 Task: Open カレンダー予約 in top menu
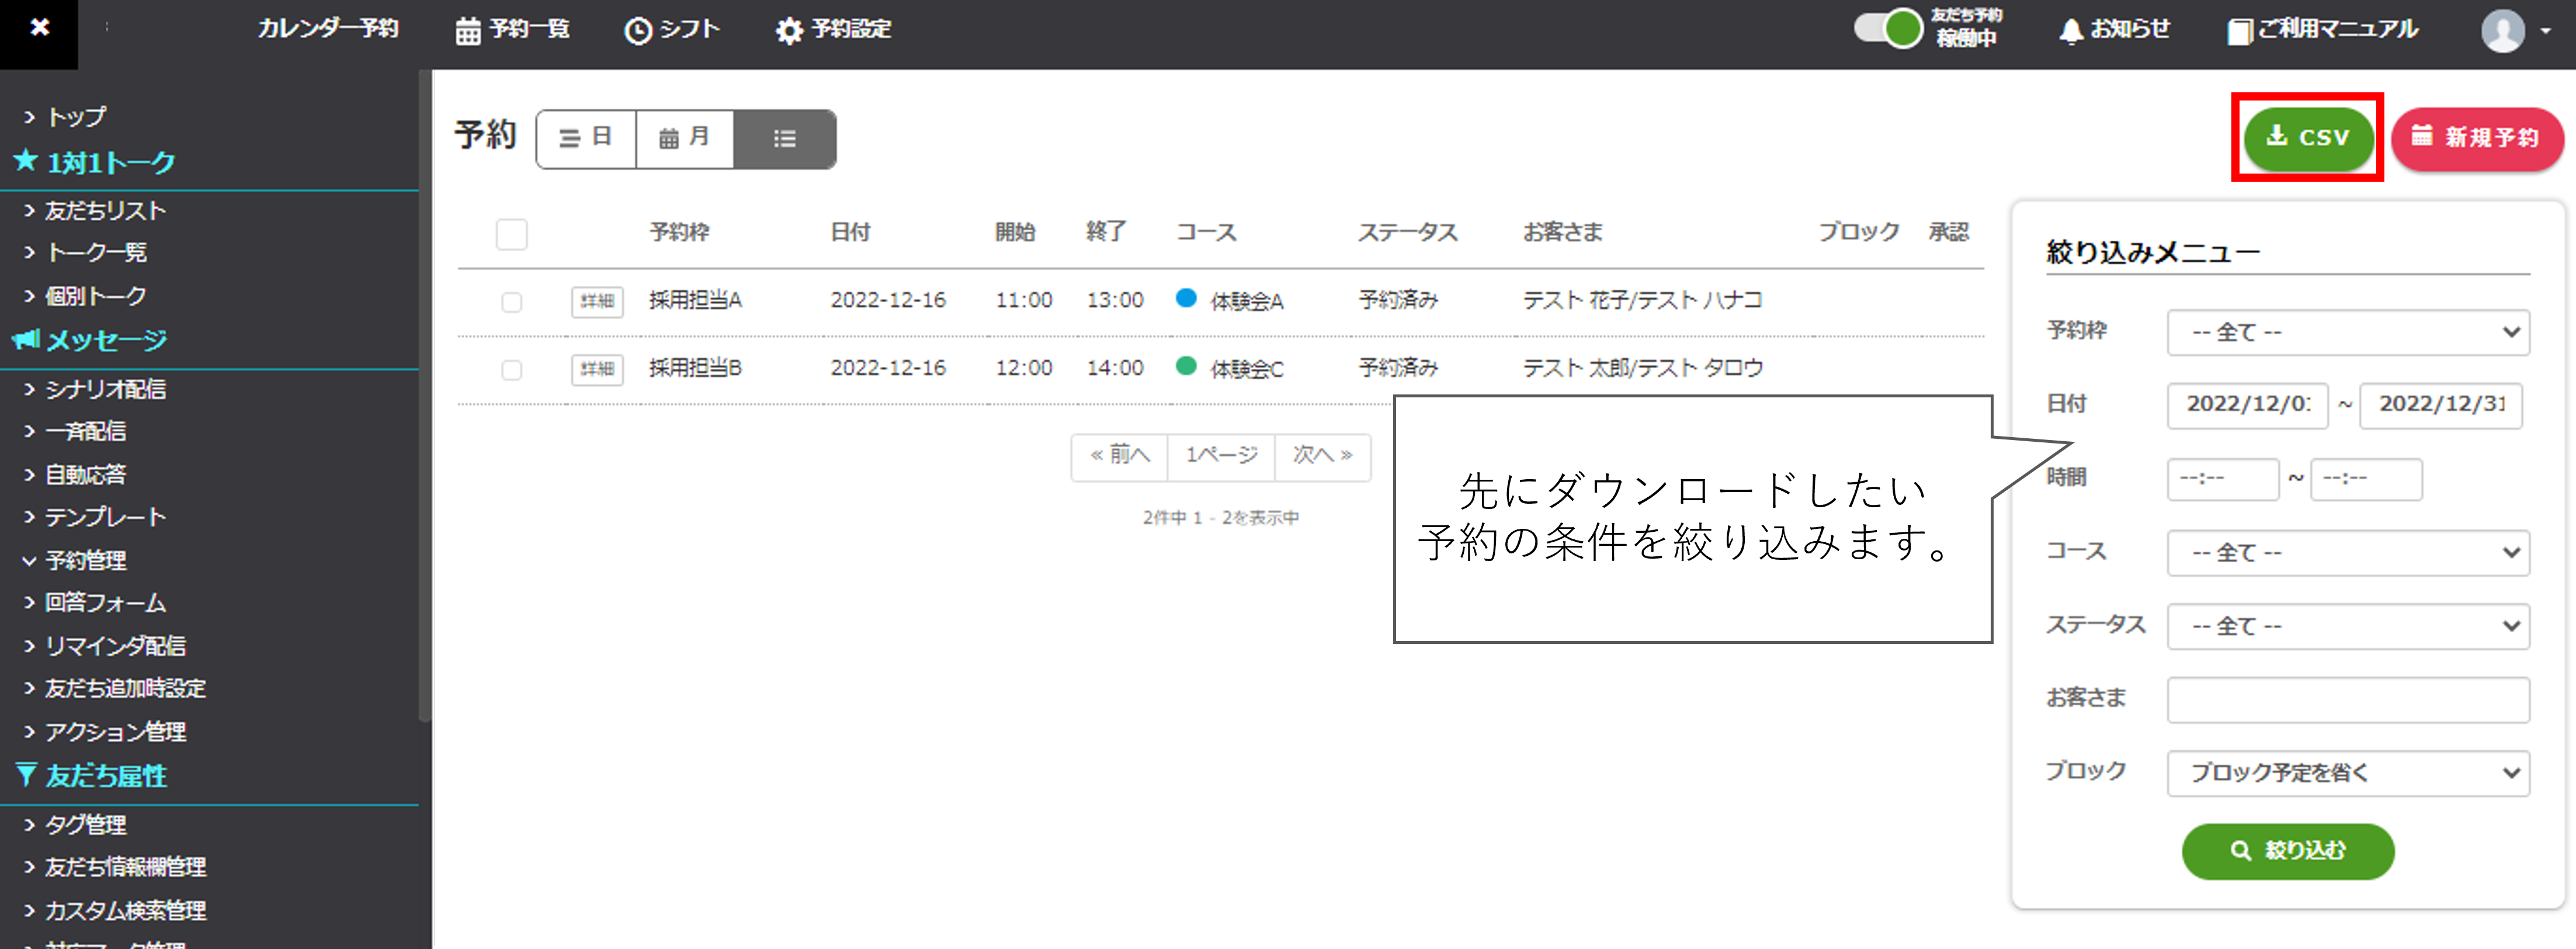(x=328, y=29)
